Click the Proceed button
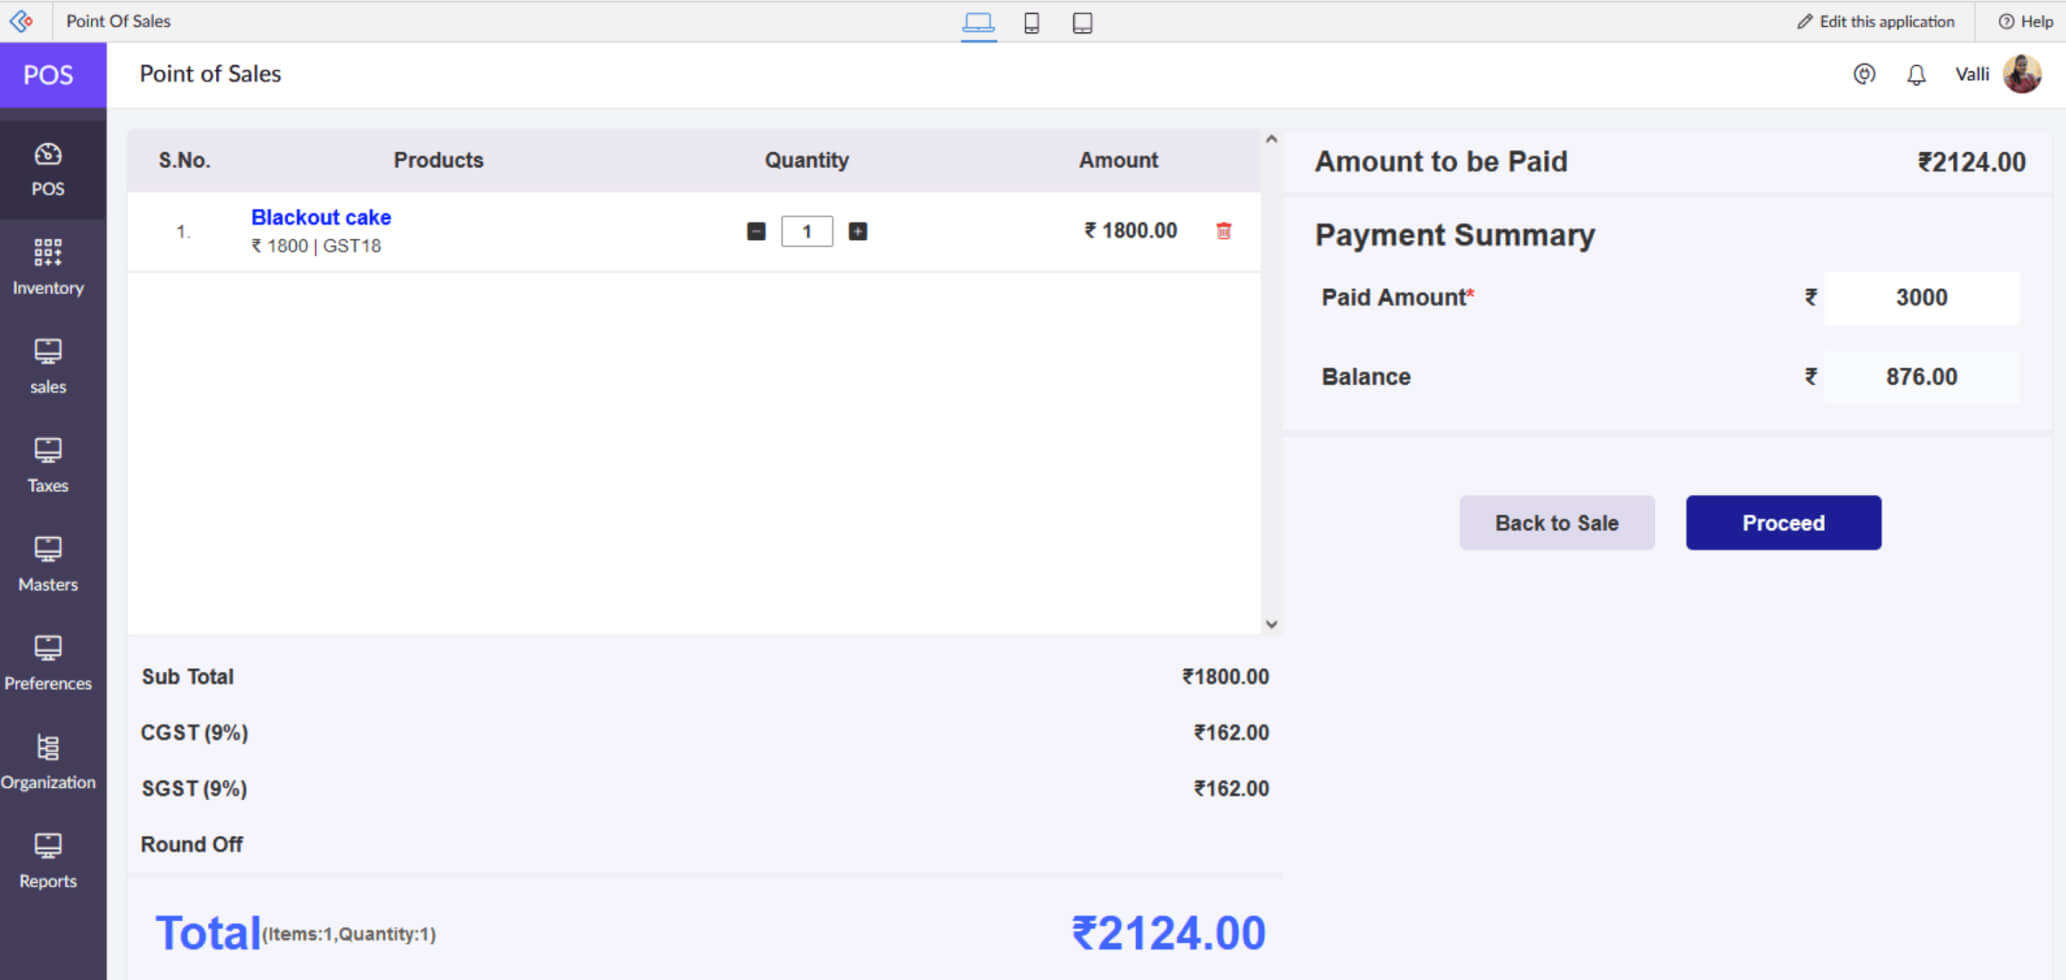 (1783, 522)
